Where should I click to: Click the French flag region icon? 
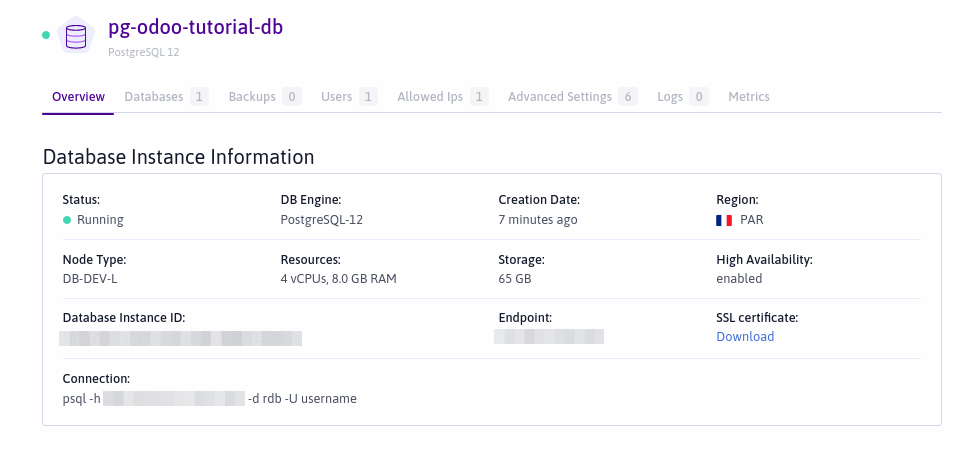point(724,220)
